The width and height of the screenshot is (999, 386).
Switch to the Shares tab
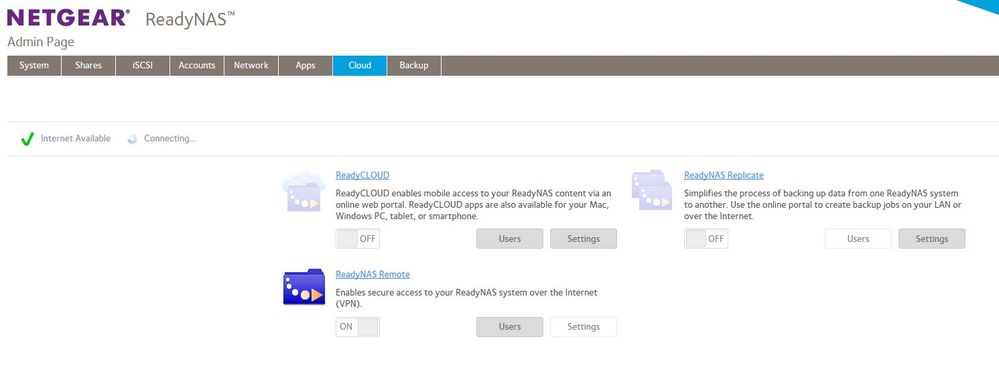coord(88,66)
